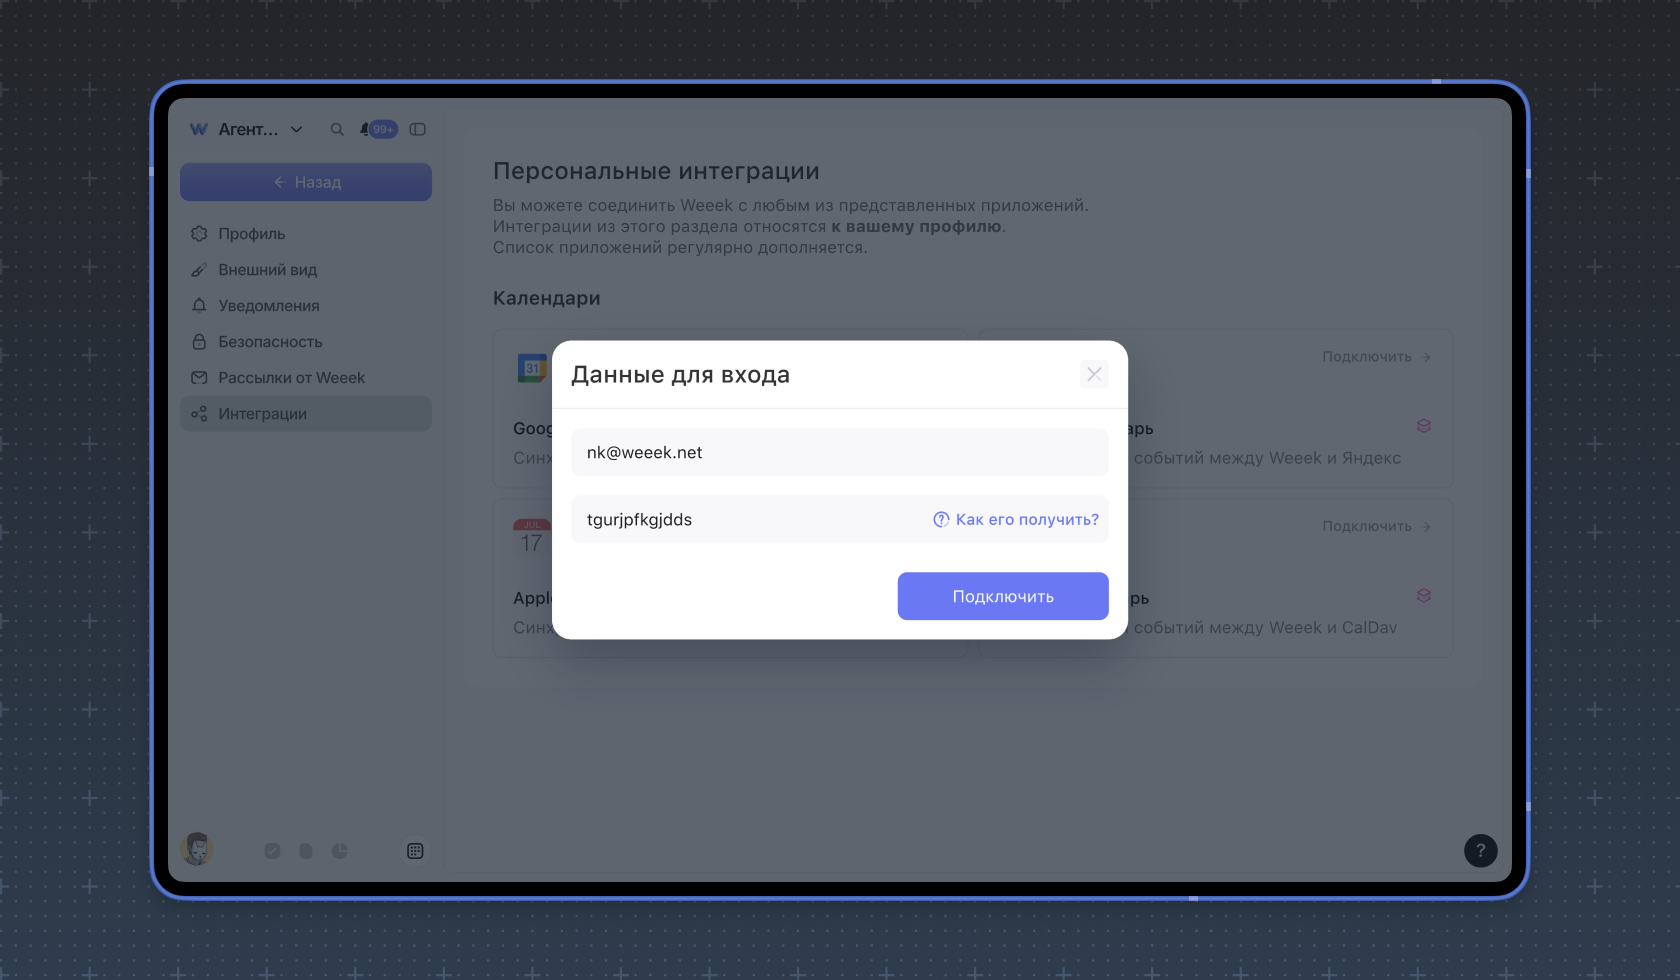
Task: Click the Назад back button
Action: click(306, 182)
